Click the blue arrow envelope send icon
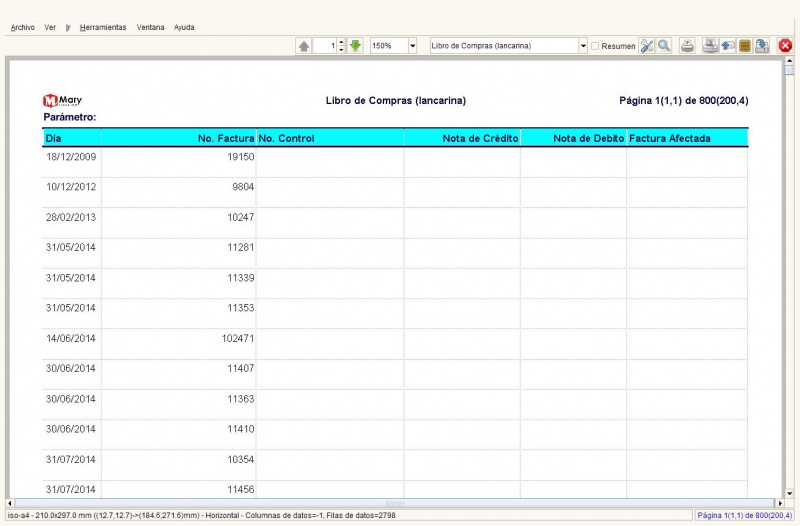 click(x=728, y=46)
